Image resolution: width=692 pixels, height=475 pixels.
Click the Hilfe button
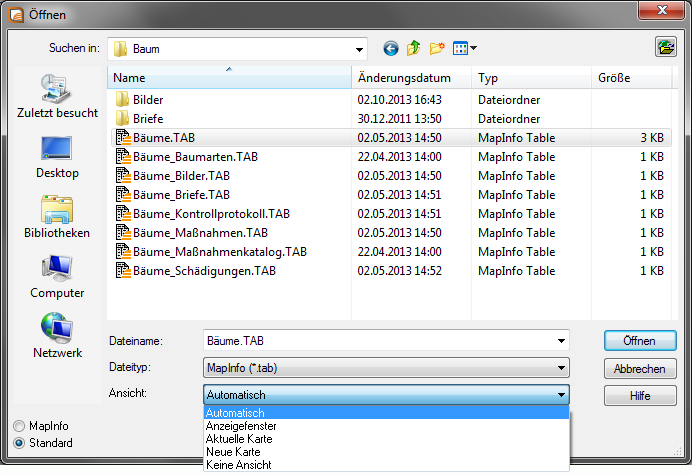pos(640,396)
